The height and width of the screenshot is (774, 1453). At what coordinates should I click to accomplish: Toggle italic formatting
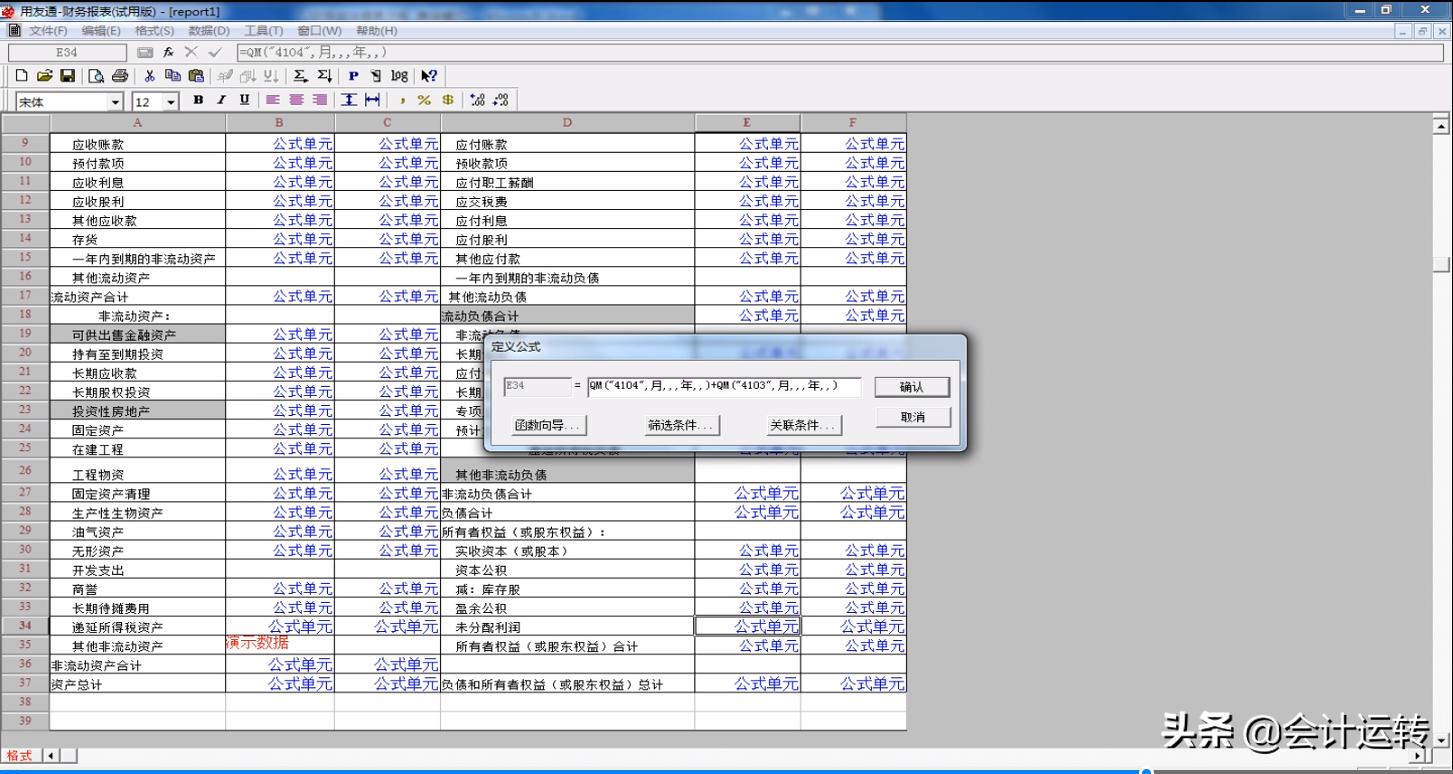pos(221,100)
